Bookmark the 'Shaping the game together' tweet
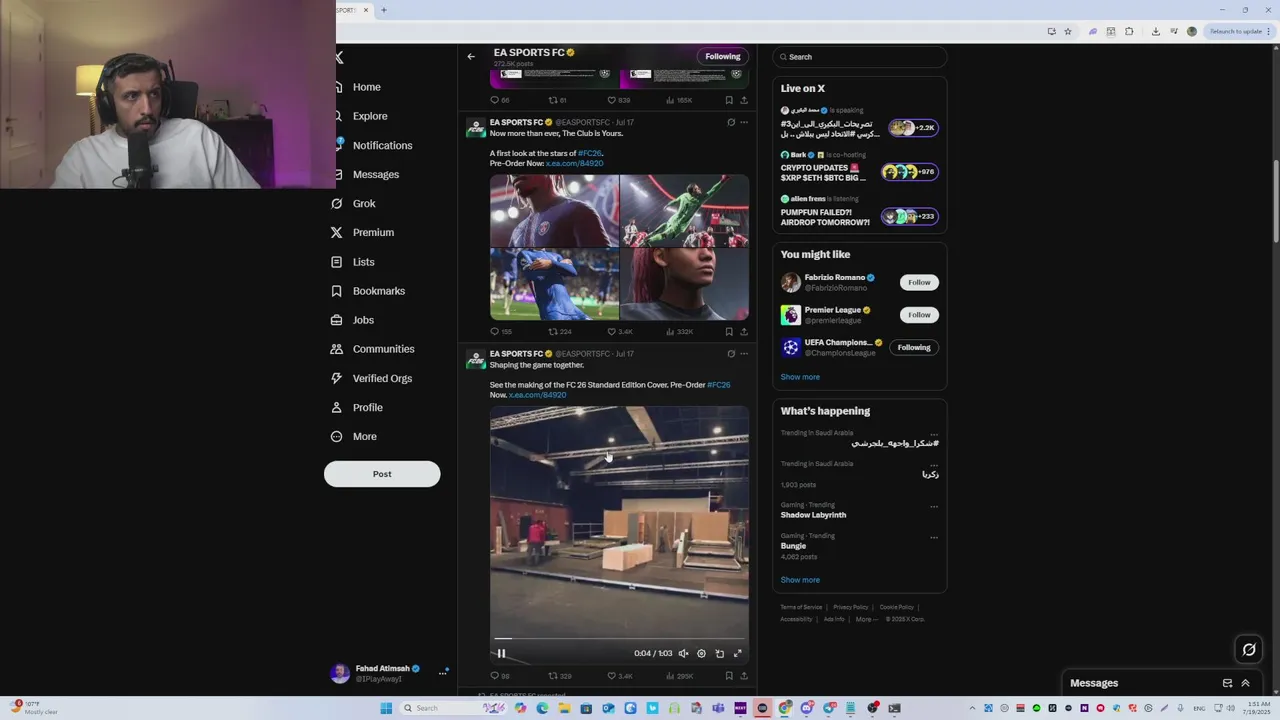 (729, 676)
